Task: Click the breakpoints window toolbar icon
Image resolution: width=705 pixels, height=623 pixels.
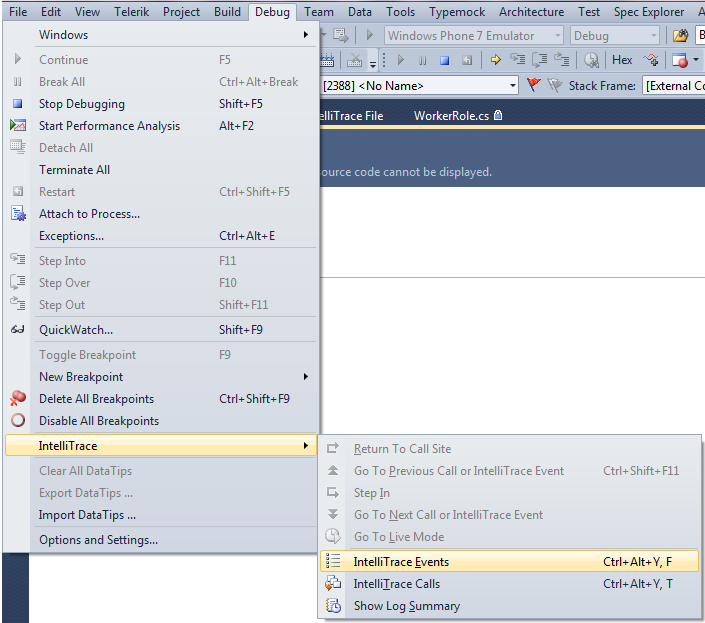Action: tap(680, 60)
